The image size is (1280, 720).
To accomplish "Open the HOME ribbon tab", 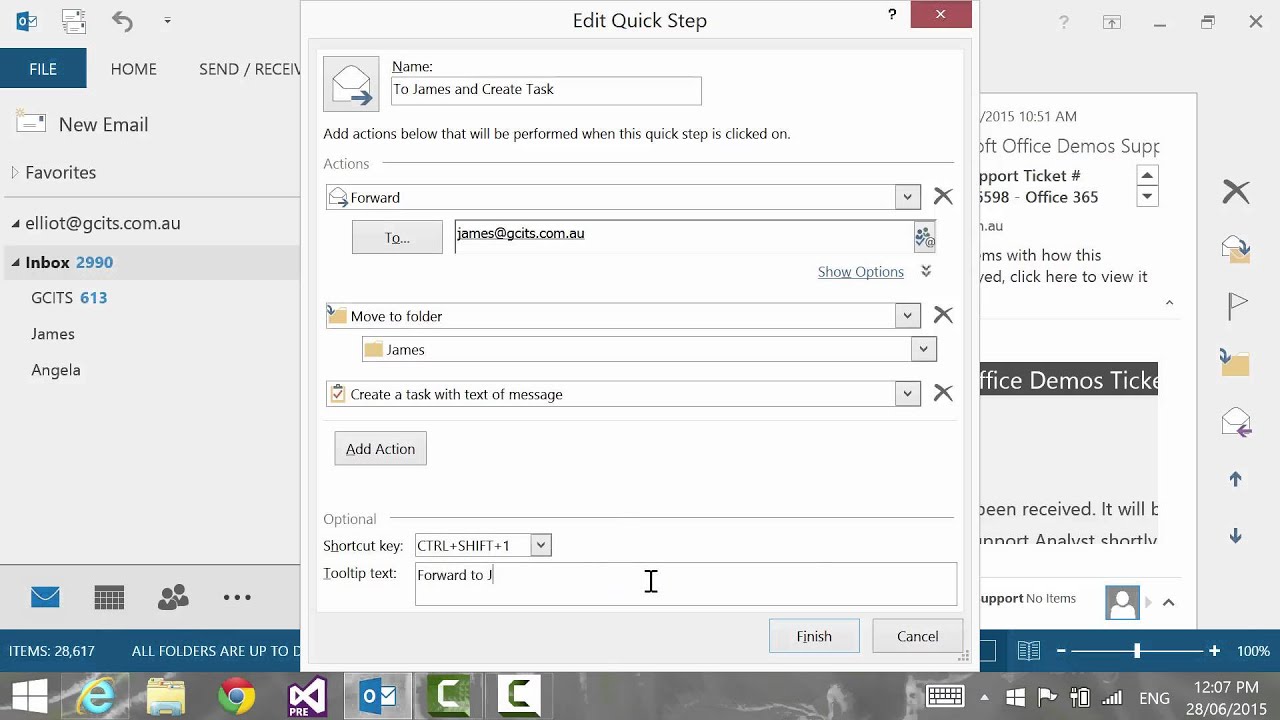I will tap(134, 69).
